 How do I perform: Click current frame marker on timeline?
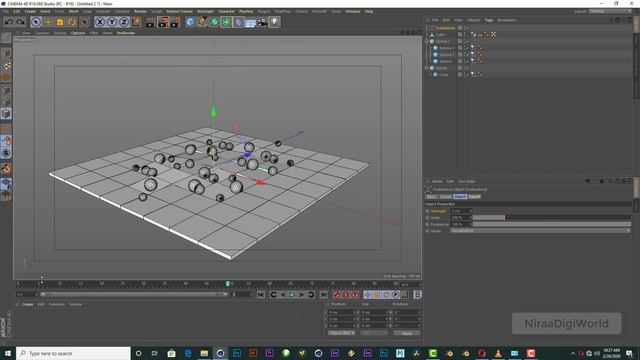pos(228,283)
